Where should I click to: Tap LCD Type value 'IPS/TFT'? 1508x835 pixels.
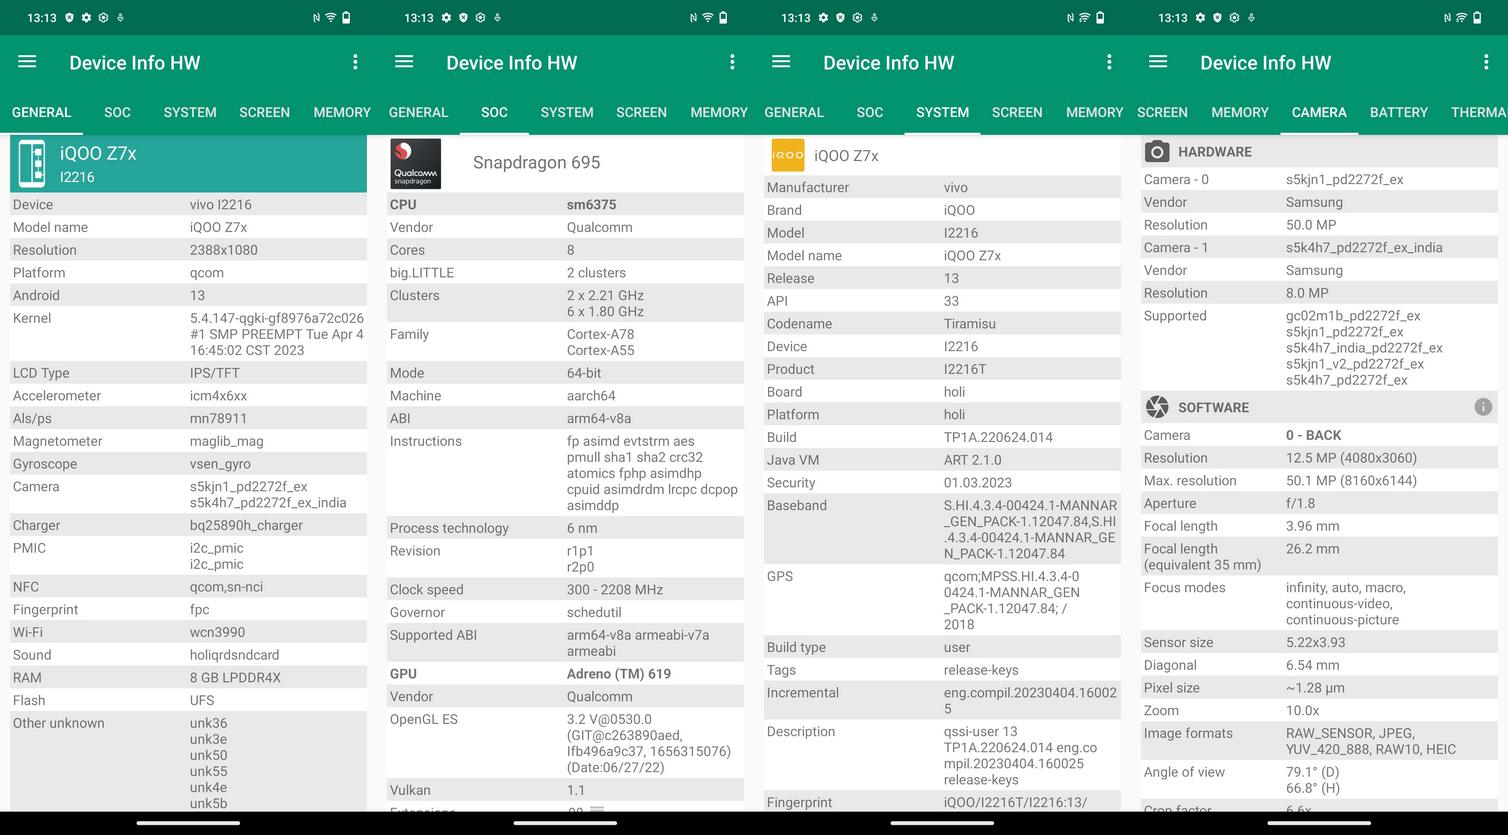click(x=215, y=373)
